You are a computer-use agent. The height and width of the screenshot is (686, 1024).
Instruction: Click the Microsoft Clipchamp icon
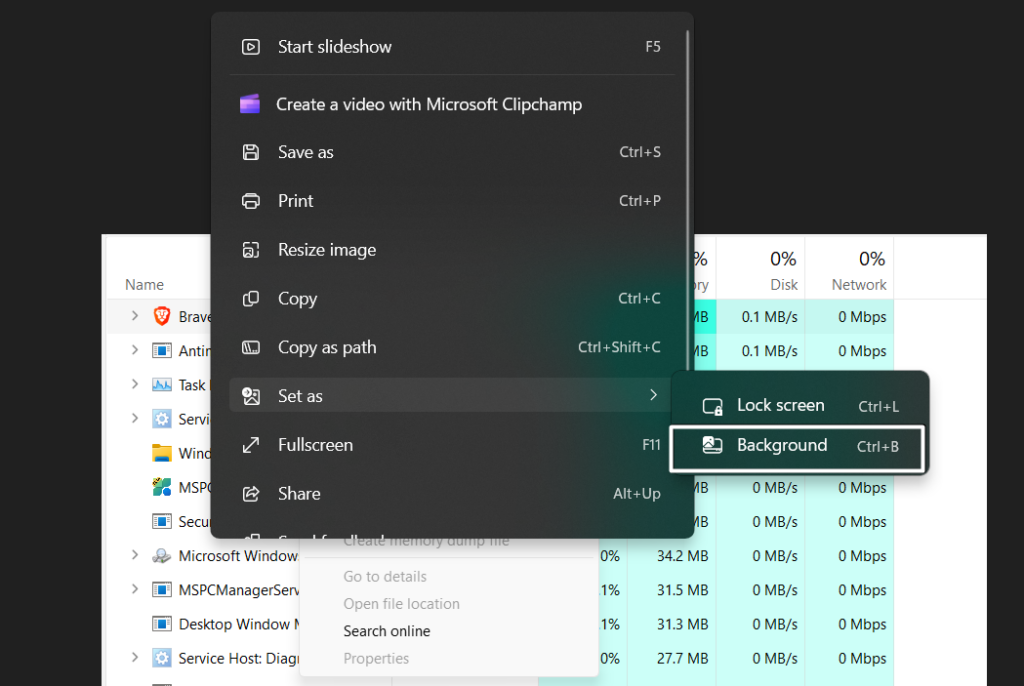point(250,104)
